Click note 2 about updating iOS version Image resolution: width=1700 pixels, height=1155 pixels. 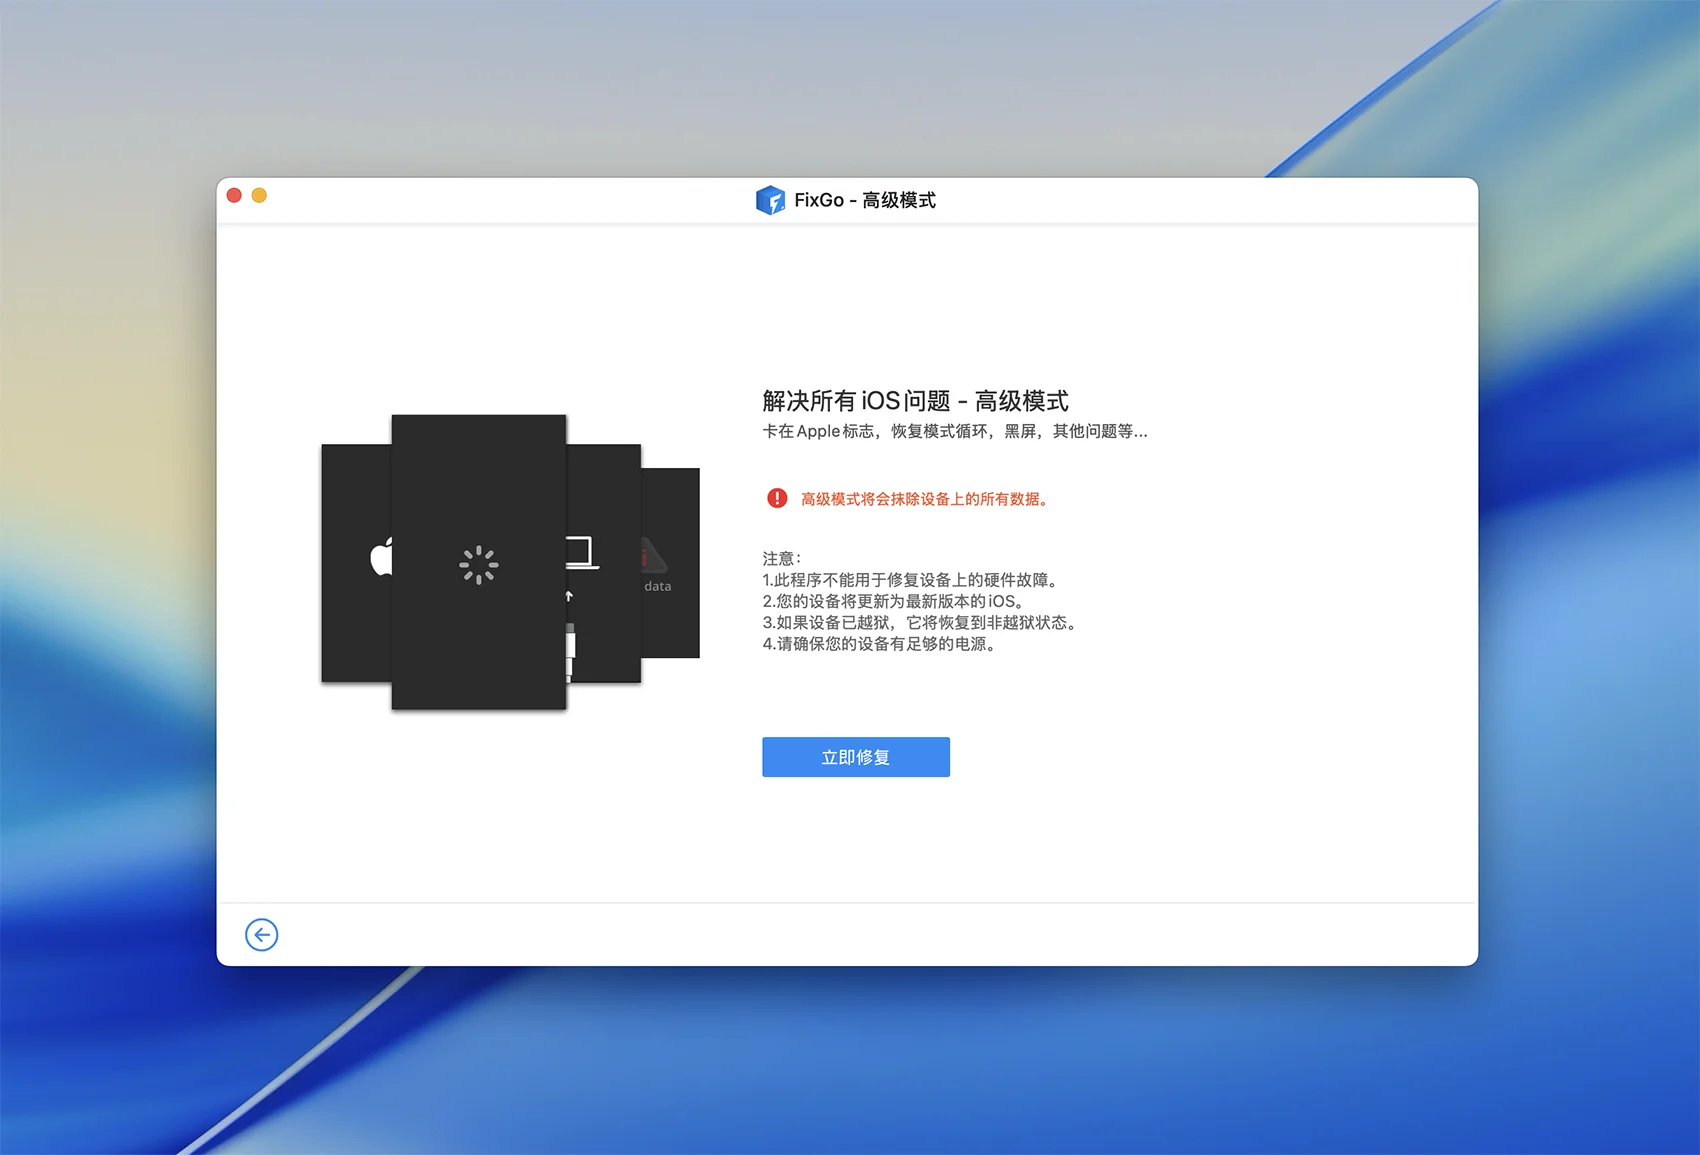pos(894,601)
